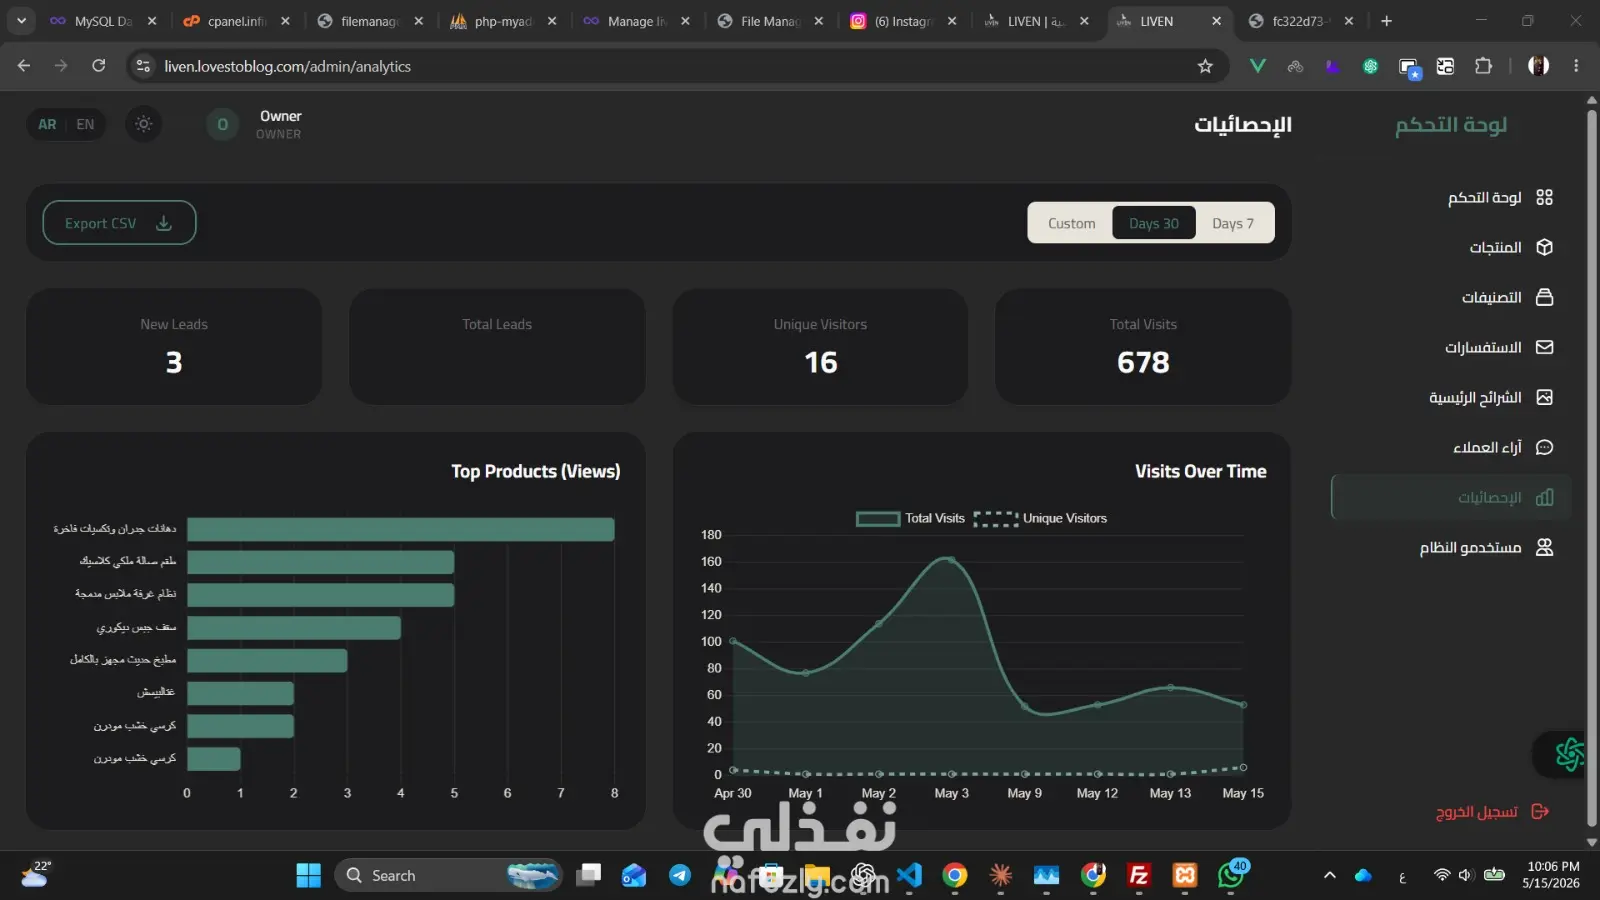Open the tab search dropdown arrow in Chrome
This screenshot has width=1600, height=900.
click(21, 20)
